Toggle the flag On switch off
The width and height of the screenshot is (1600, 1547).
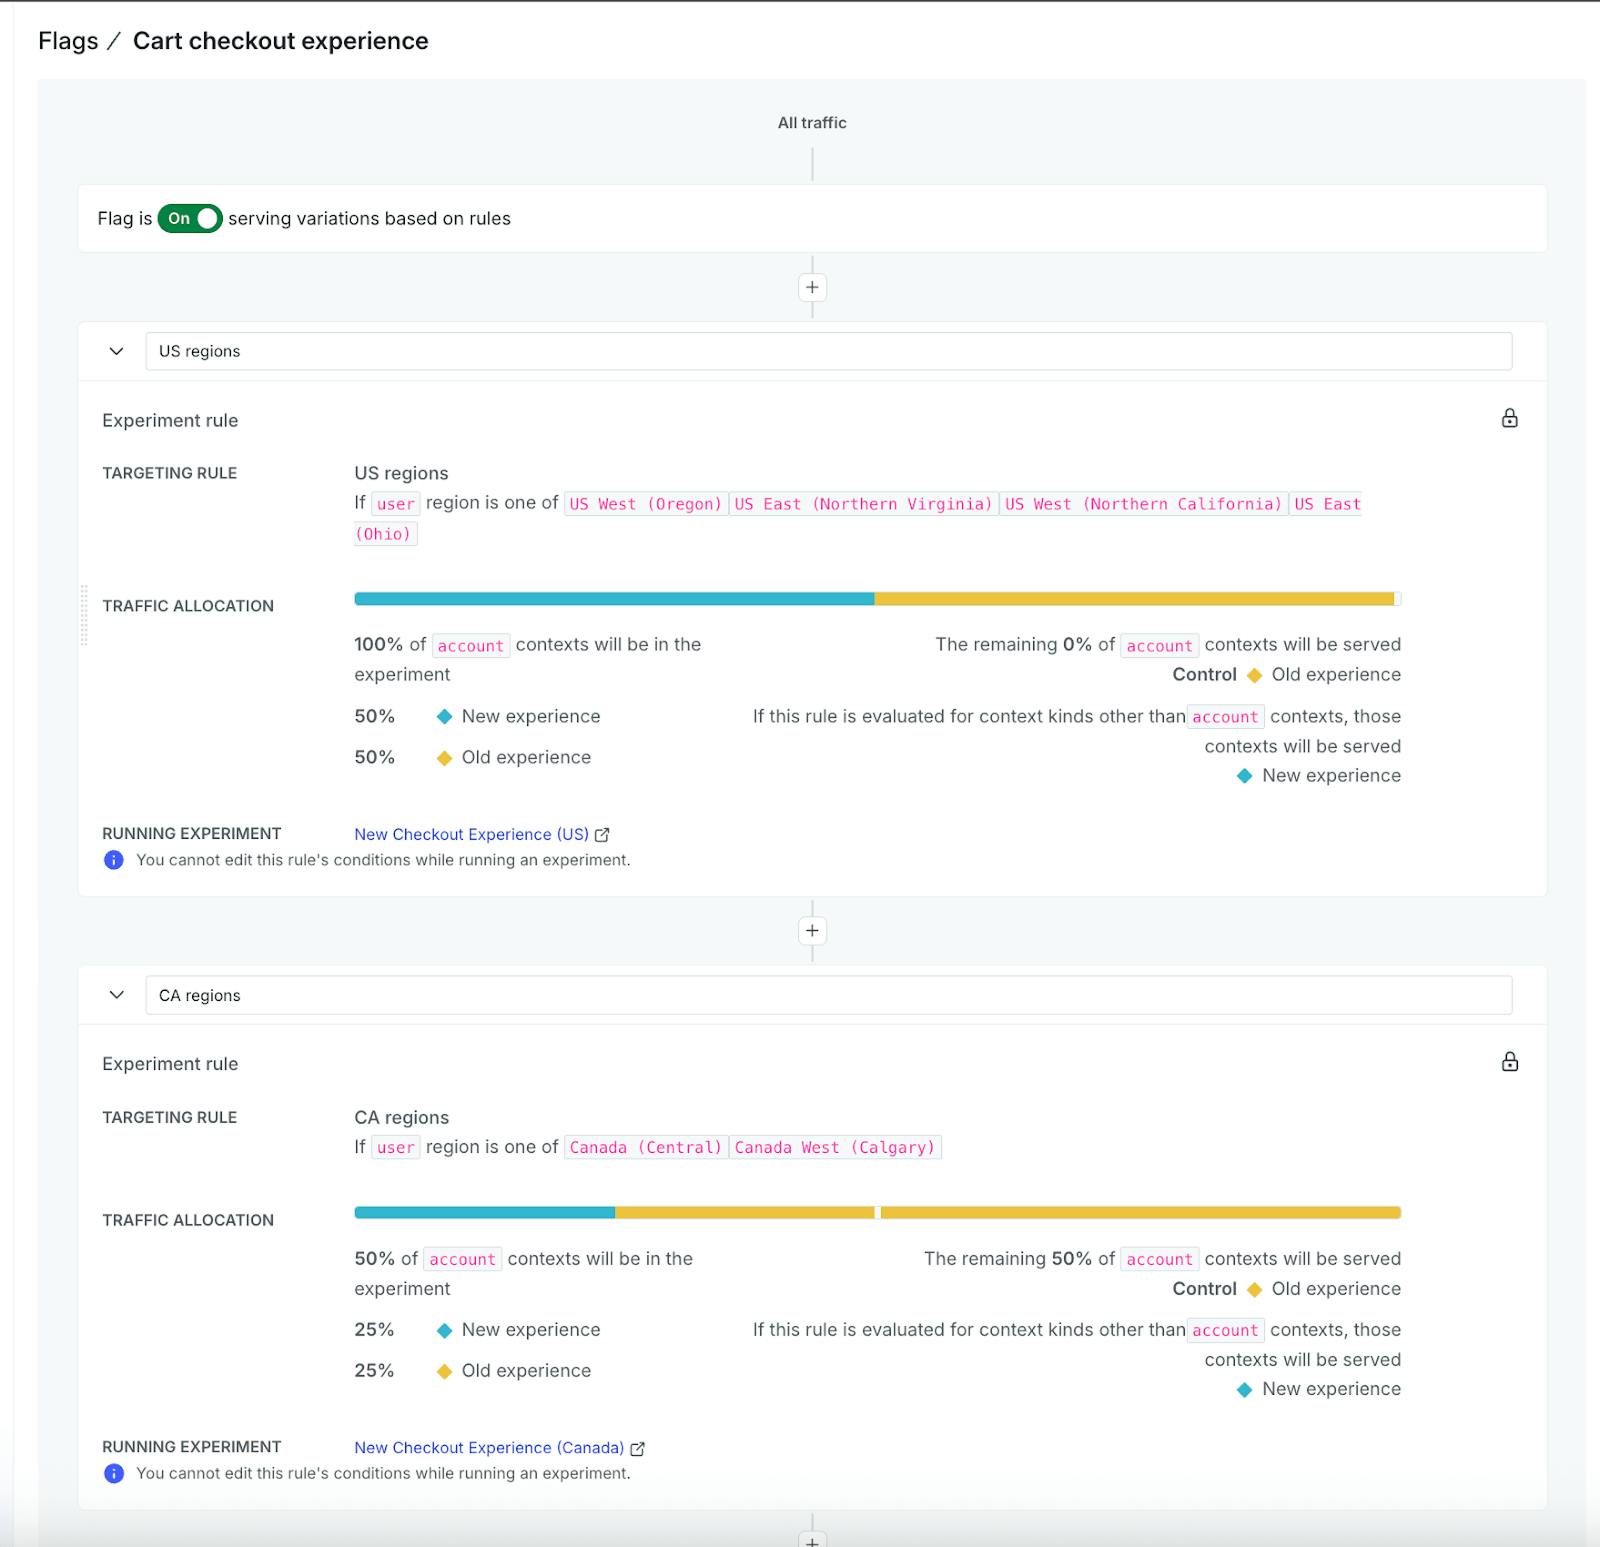pyautogui.click(x=190, y=218)
